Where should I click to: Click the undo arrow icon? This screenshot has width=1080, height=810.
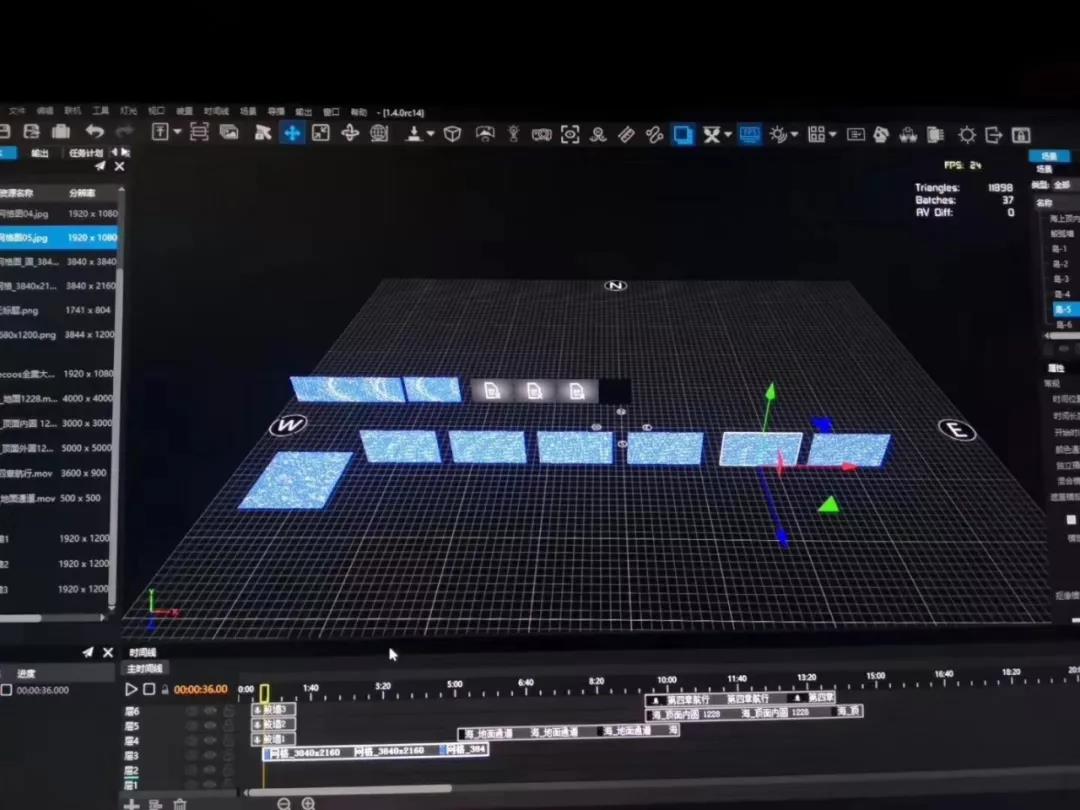[x=94, y=132]
